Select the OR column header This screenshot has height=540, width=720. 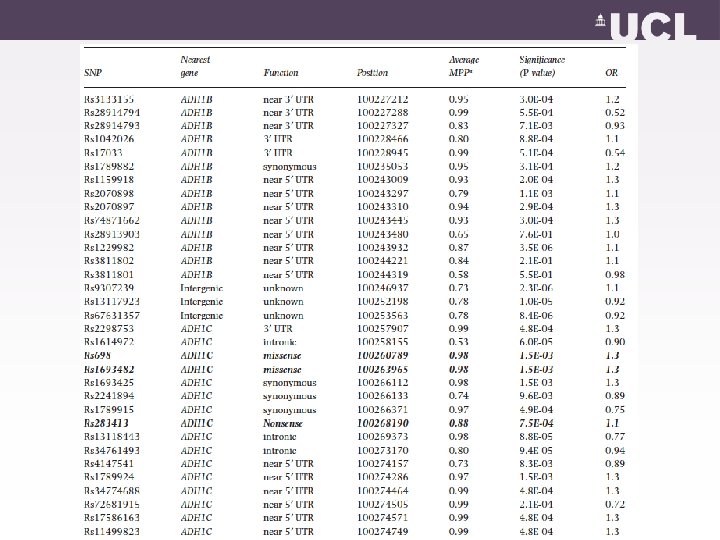[x=611, y=73]
